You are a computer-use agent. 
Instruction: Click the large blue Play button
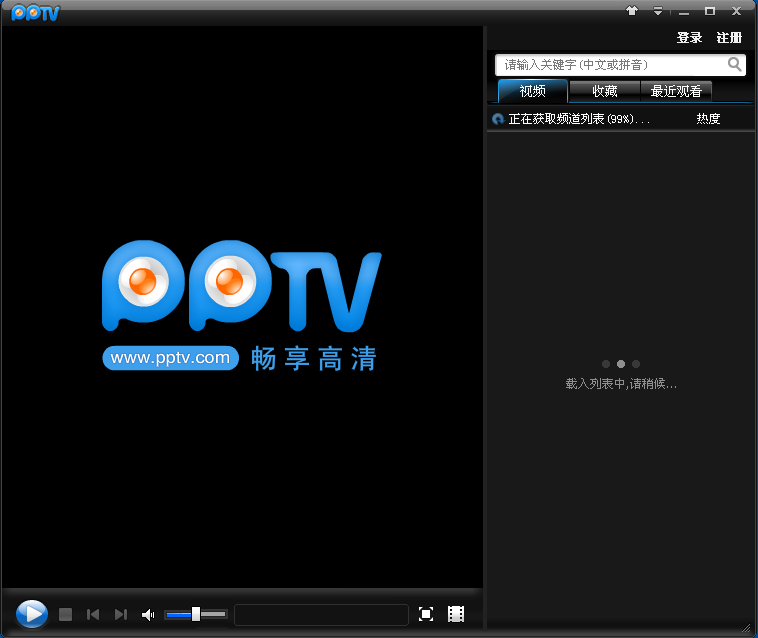32,614
